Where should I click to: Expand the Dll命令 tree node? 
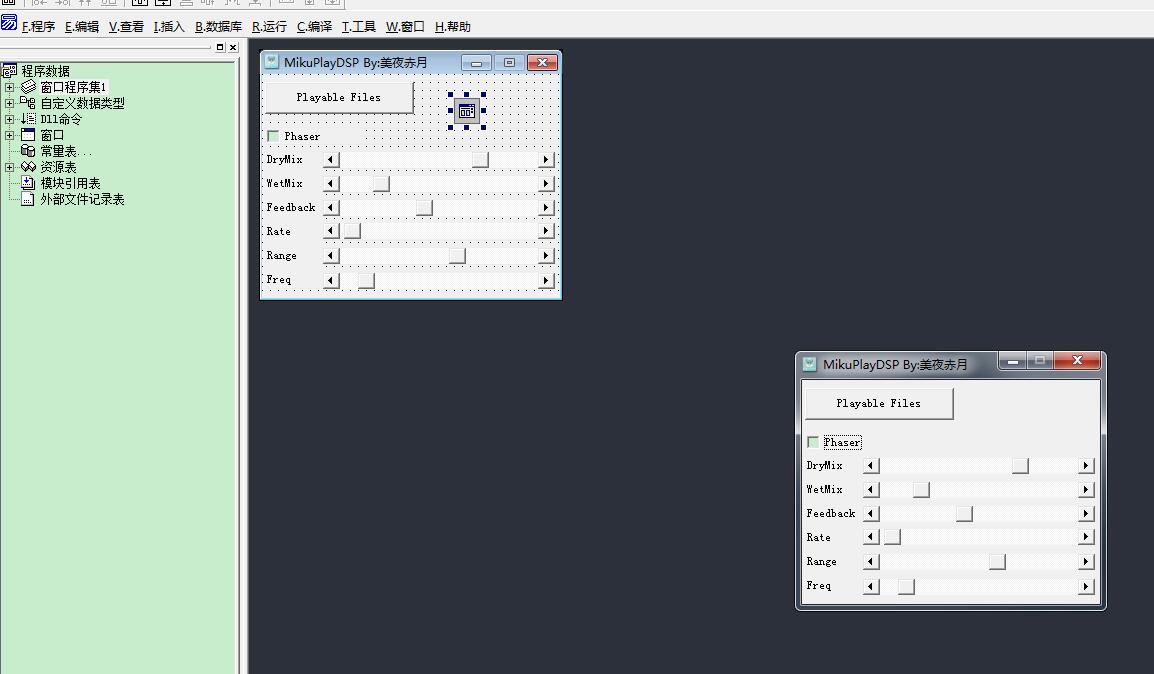click(10, 119)
